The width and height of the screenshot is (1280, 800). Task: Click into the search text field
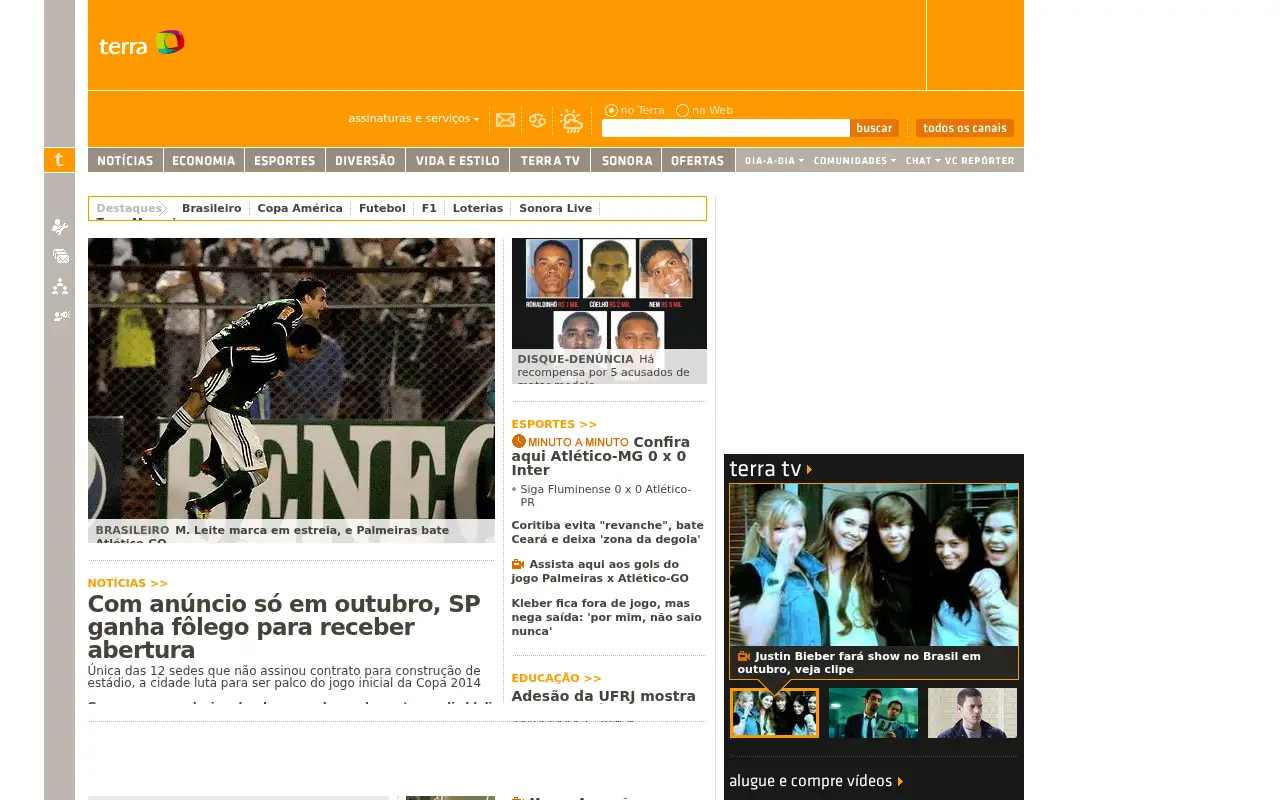[x=726, y=128]
